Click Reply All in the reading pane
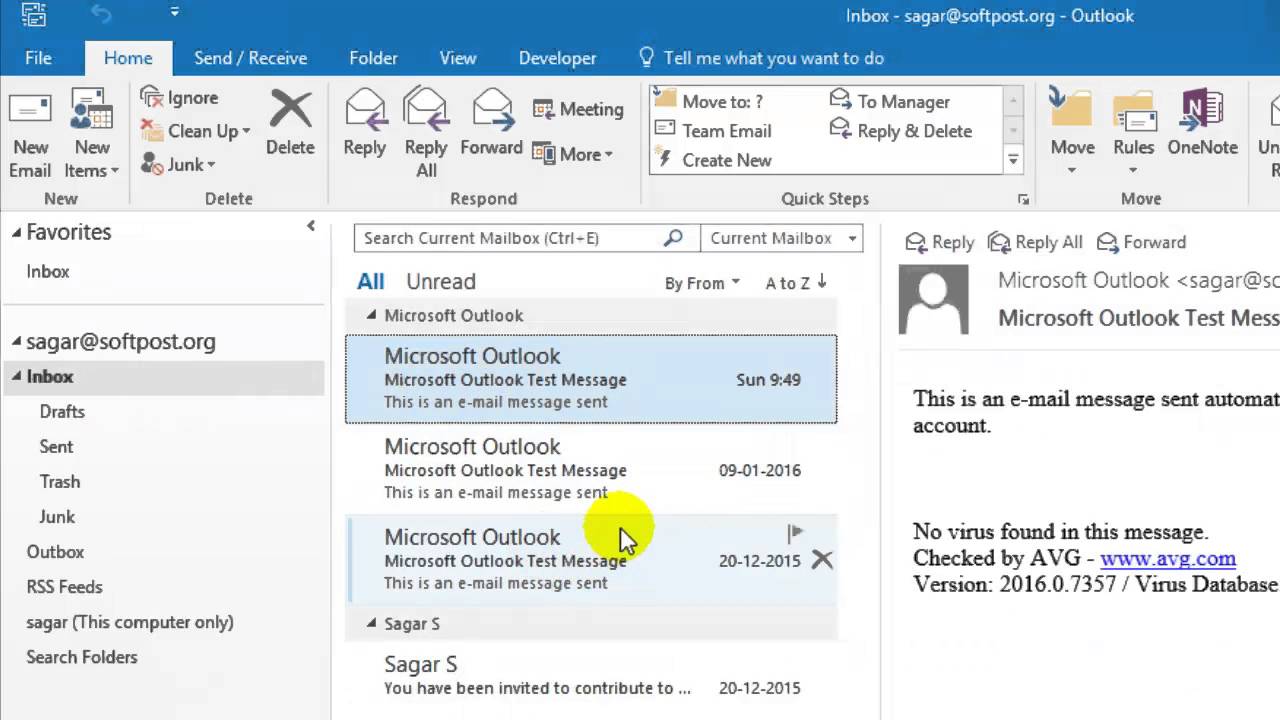The height and width of the screenshot is (720, 1280). [1035, 242]
